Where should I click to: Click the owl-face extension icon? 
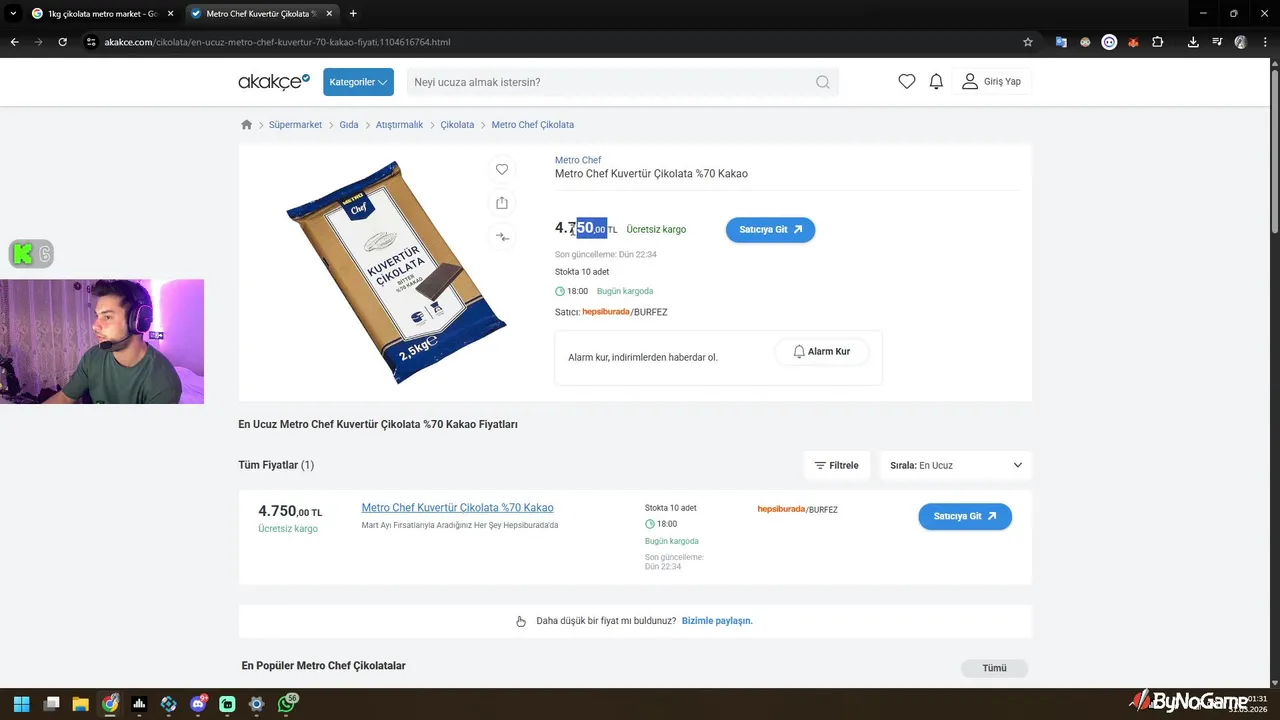coord(1085,42)
